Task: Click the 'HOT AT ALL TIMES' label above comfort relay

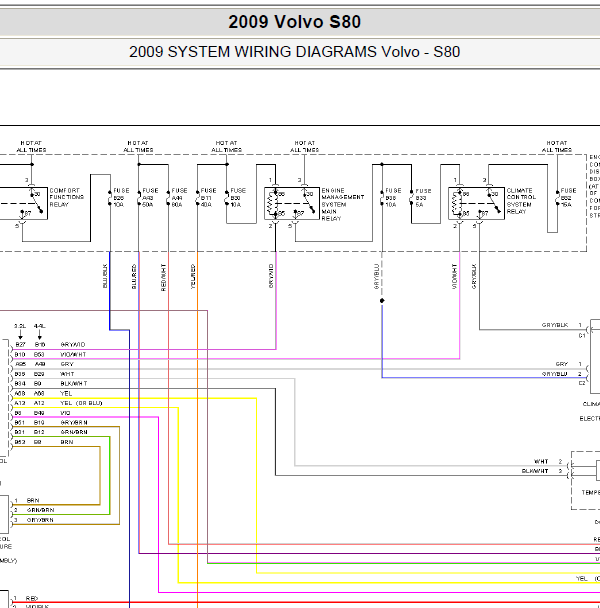Action: pos(31,147)
